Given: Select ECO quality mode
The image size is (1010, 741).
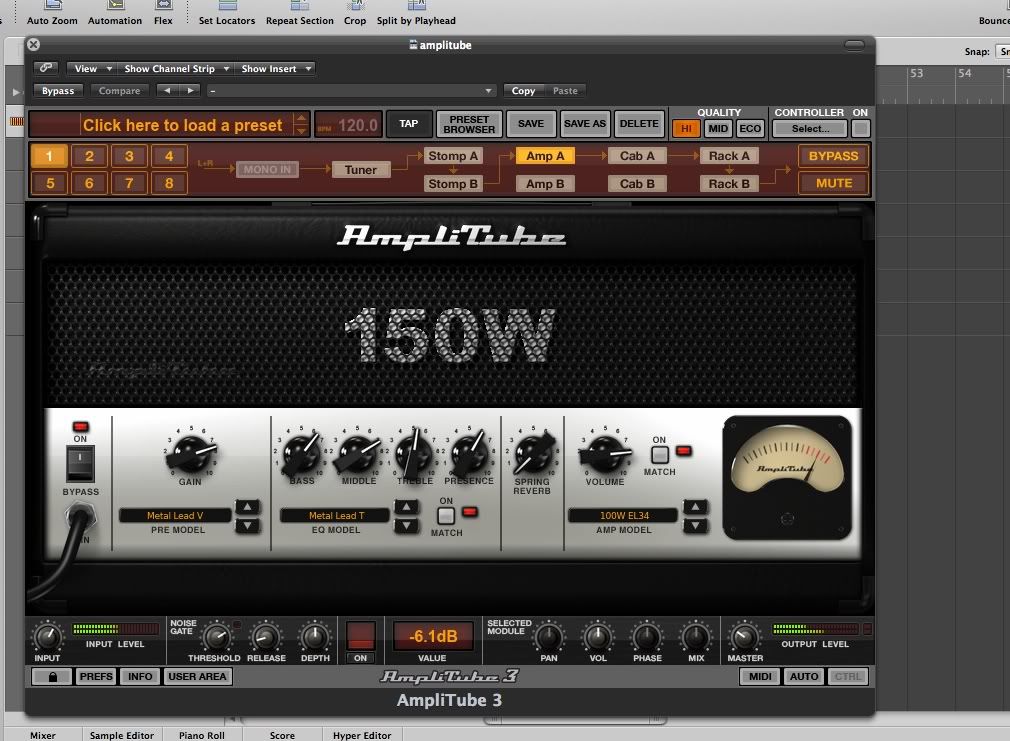Looking at the screenshot, I should pos(750,128).
